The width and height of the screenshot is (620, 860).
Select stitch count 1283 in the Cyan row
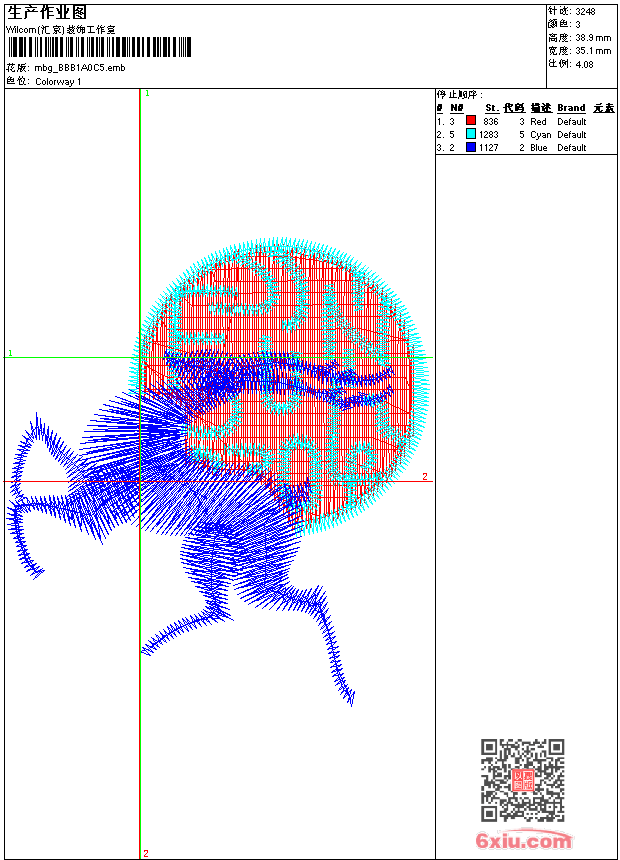(489, 135)
